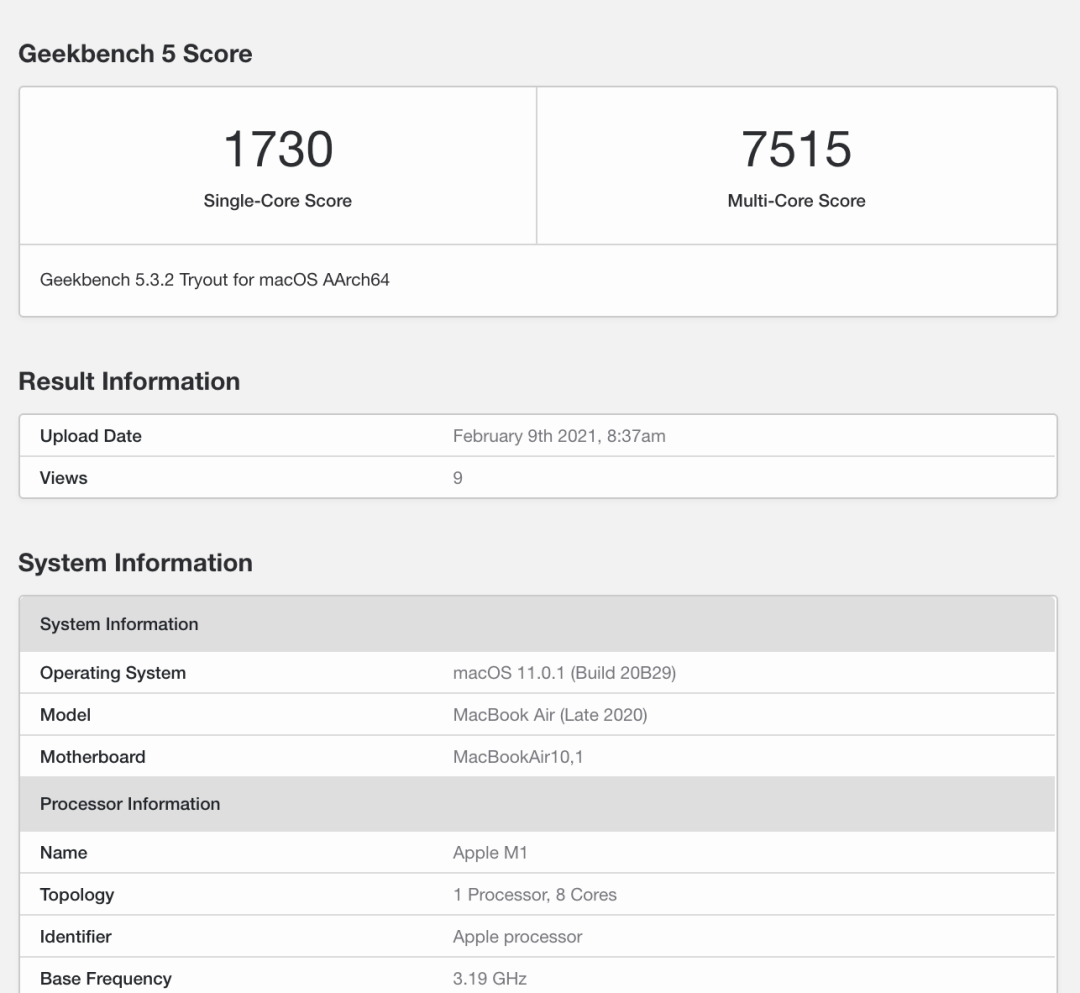
Task: Click the MacBookAir10,1 motherboard value
Action: pyautogui.click(x=518, y=757)
